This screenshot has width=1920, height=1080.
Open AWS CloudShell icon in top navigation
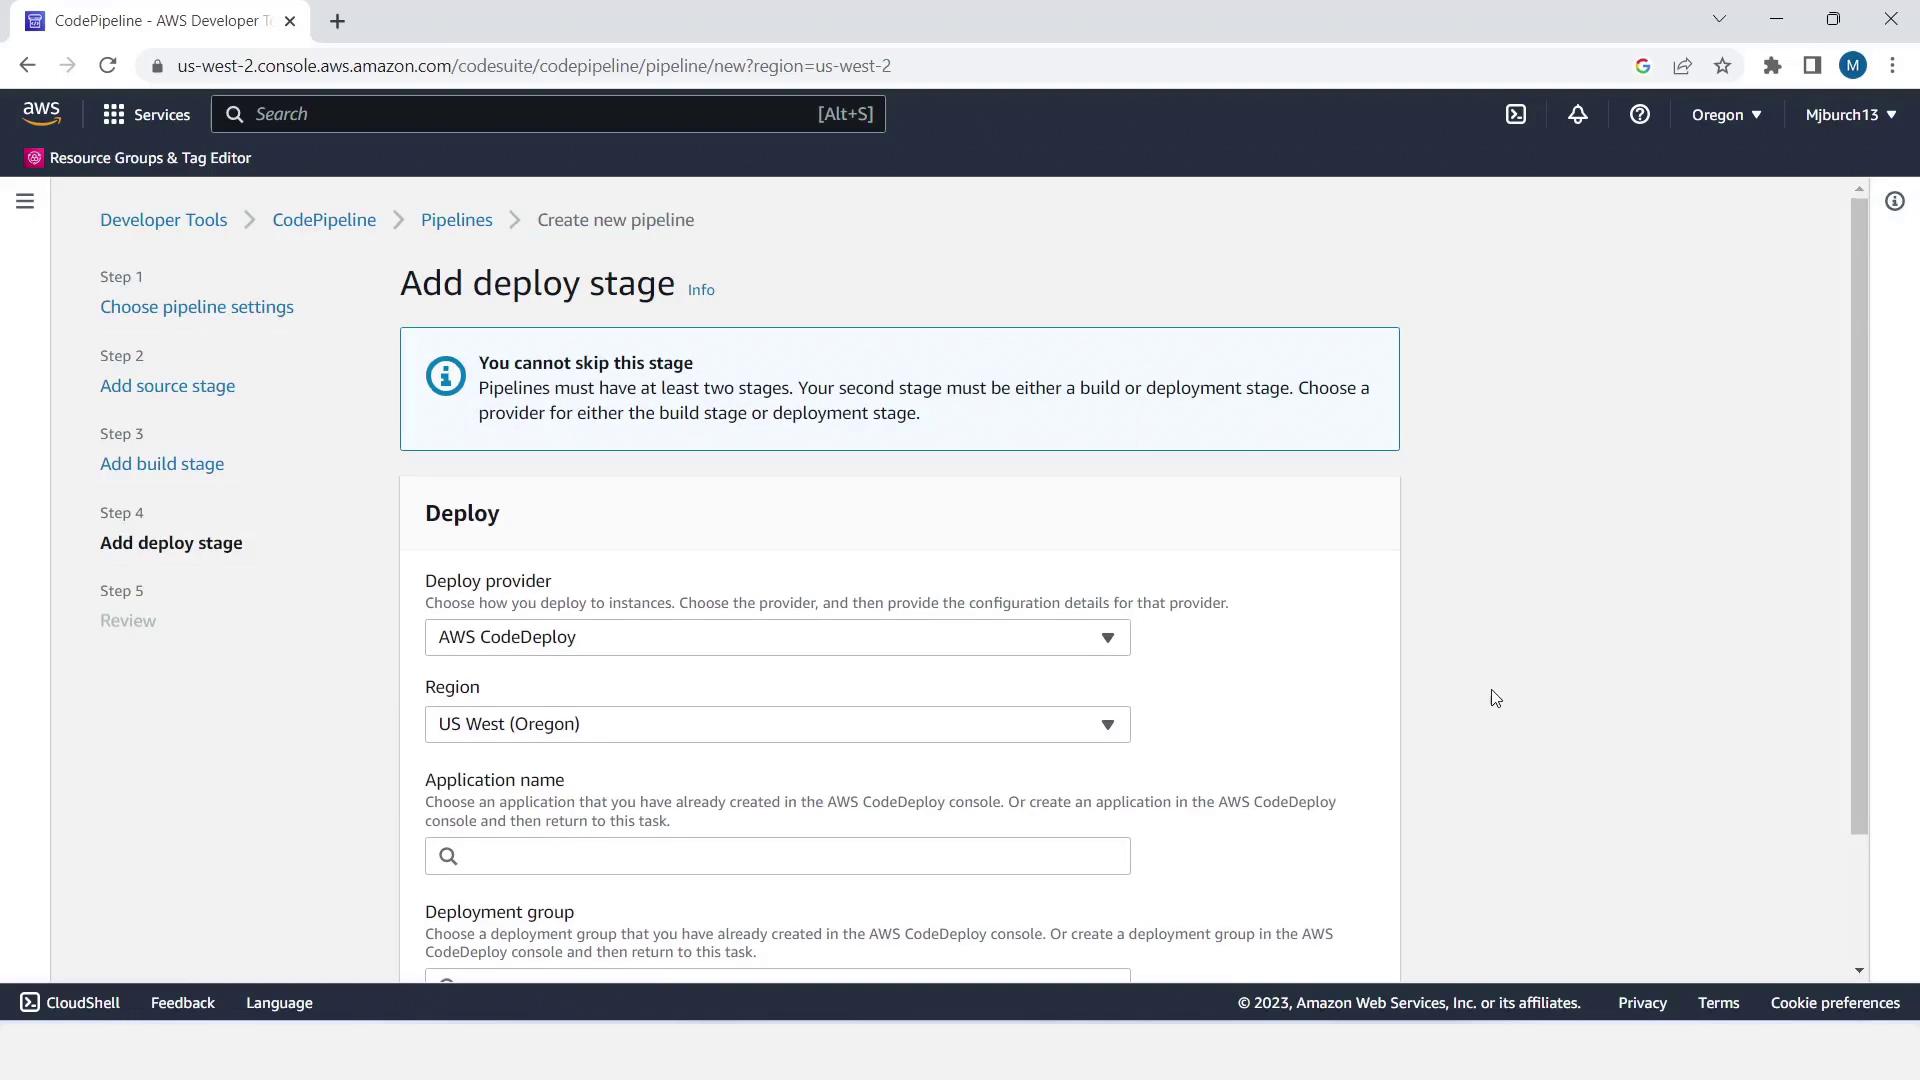point(1516,114)
